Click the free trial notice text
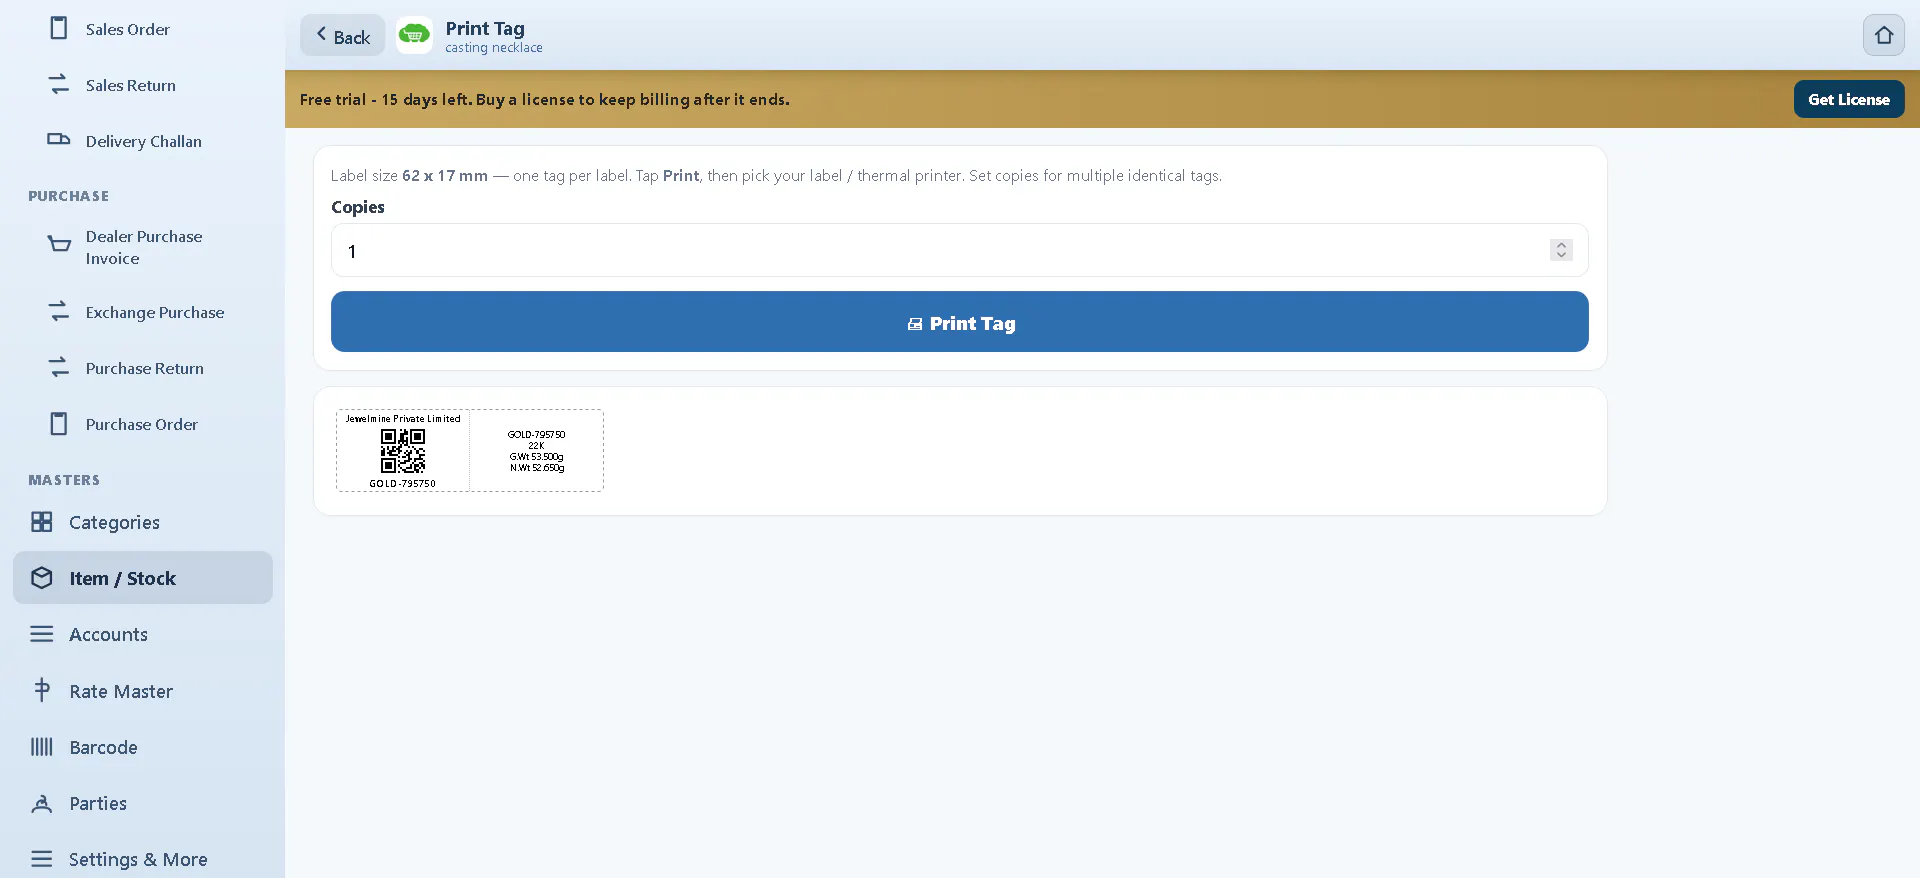The image size is (1920, 878). pos(545,99)
